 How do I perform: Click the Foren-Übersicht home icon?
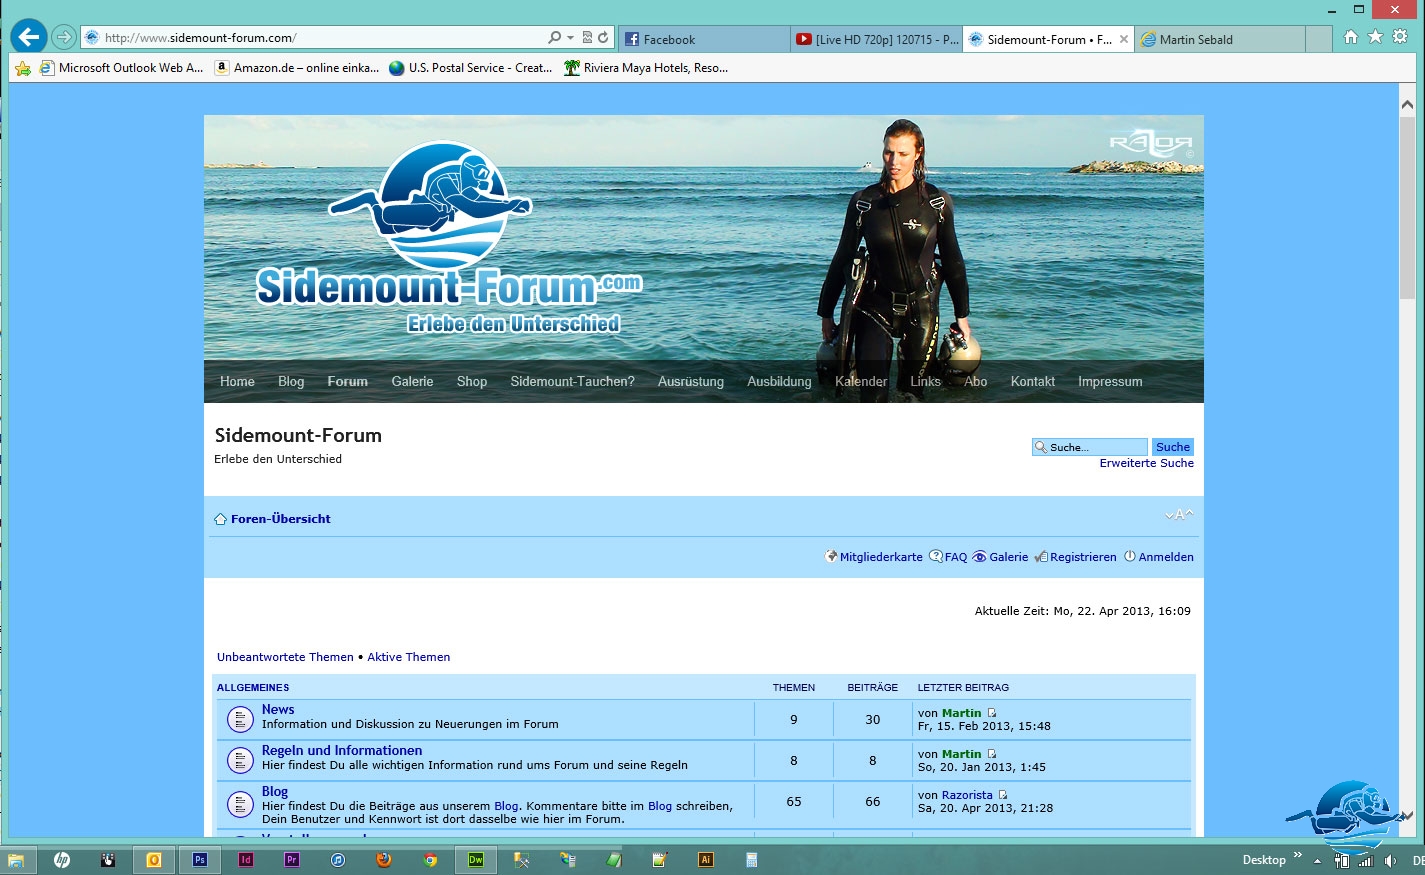220,519
